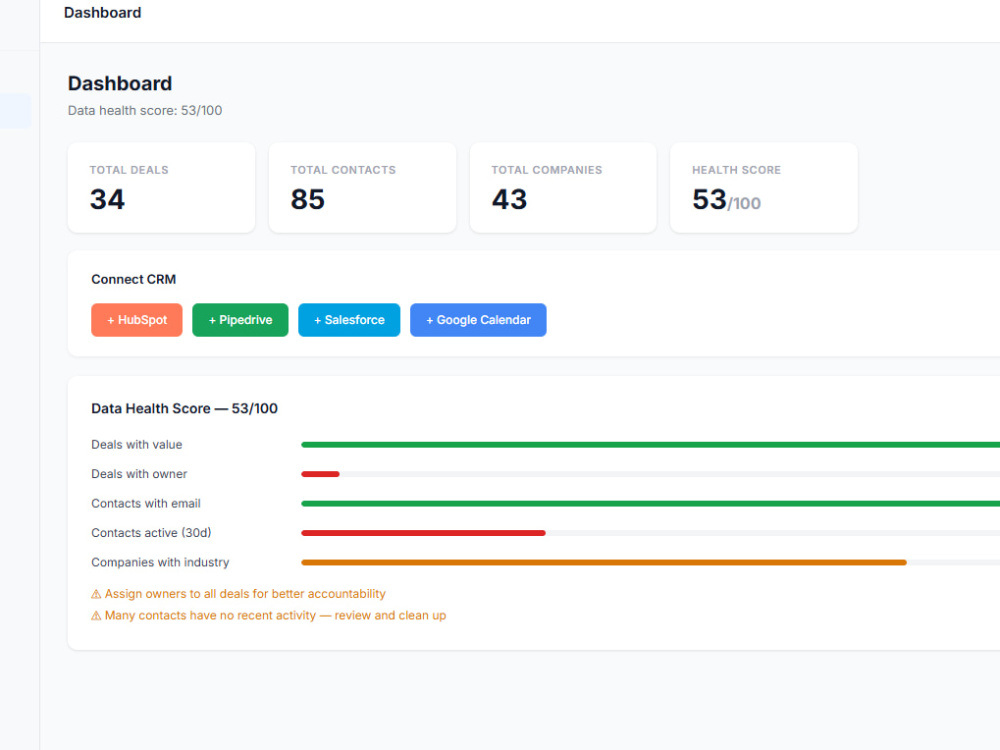Screen dimensions: 1000x750
Task: Click the 'Deals with value' label
Action: [x=136, y=445]
